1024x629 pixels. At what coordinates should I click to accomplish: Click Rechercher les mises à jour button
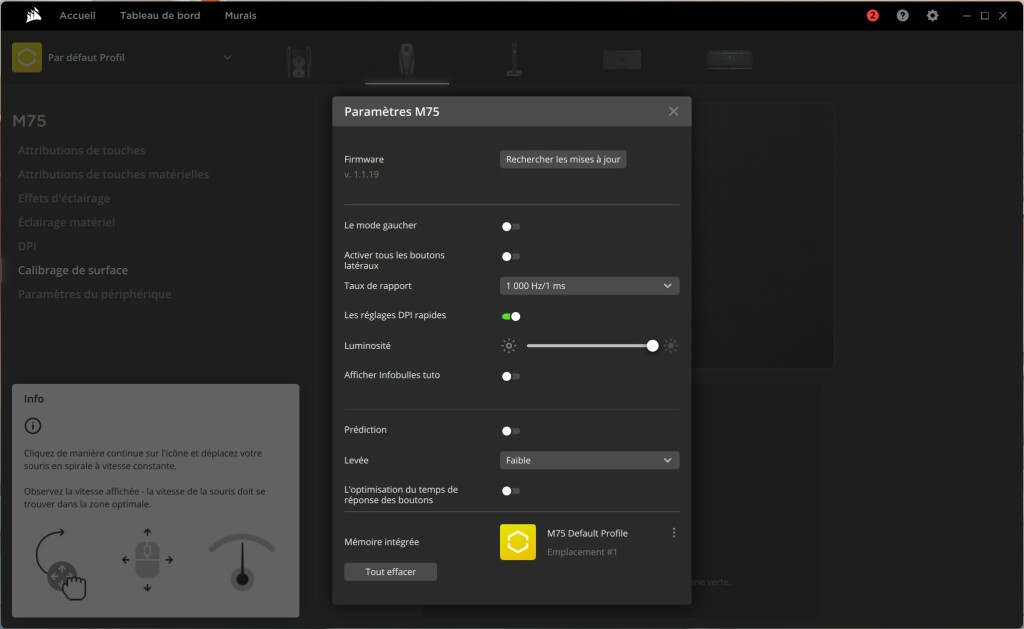(x=563, y=158)
